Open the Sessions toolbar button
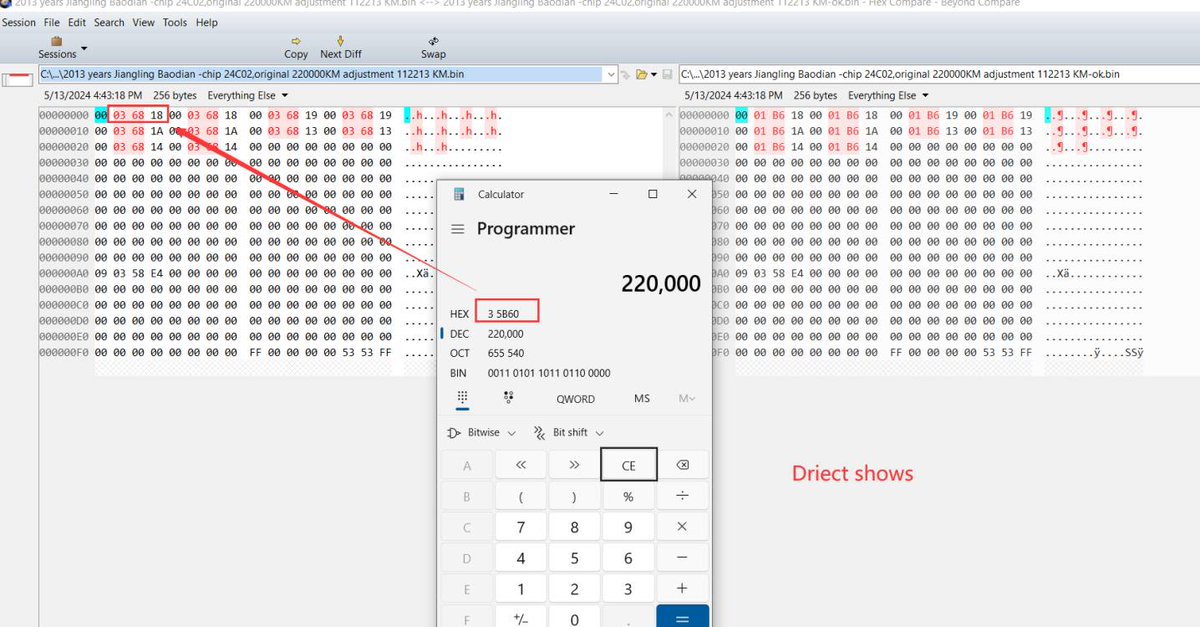Image resolution: width=1200 pixels, height=627 pixels. [57, 47]
